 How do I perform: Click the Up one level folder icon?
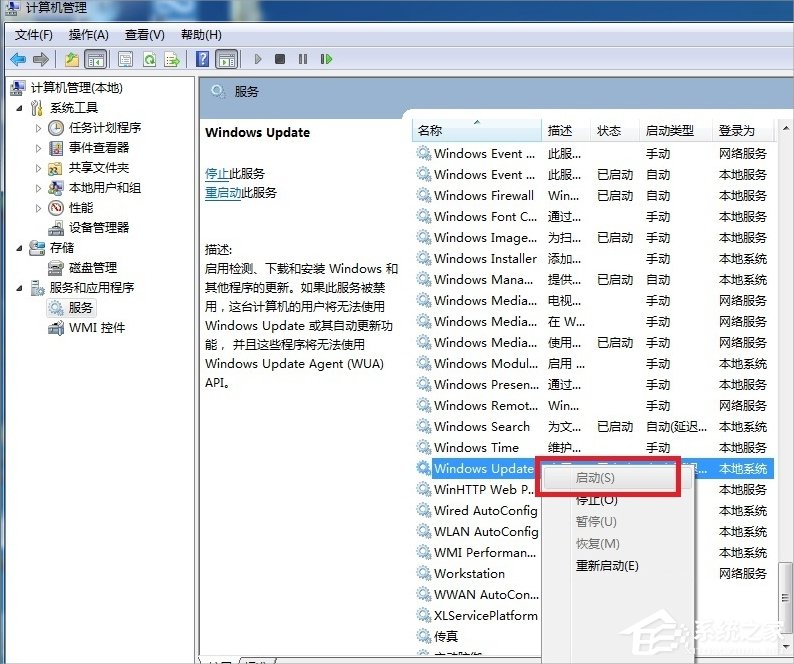(72, 59)
